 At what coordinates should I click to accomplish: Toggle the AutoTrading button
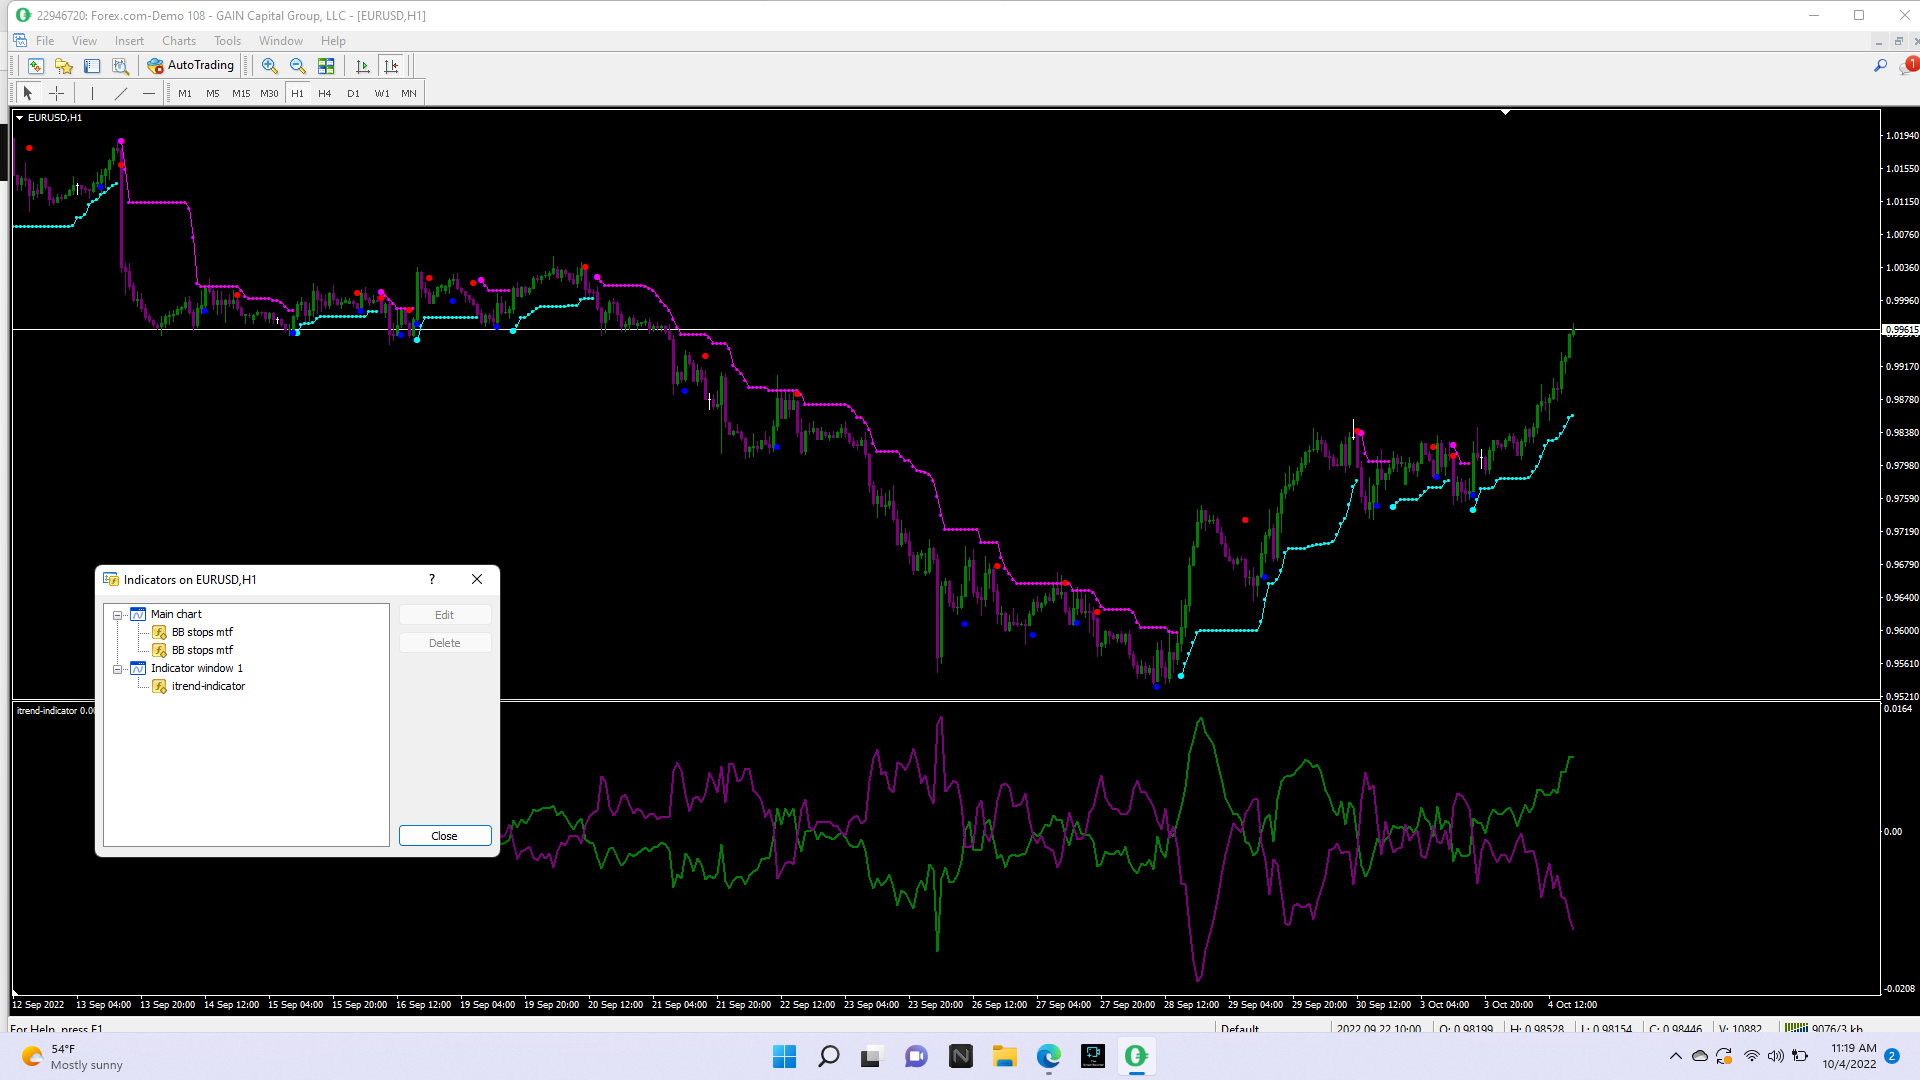(x=191, y=66)
